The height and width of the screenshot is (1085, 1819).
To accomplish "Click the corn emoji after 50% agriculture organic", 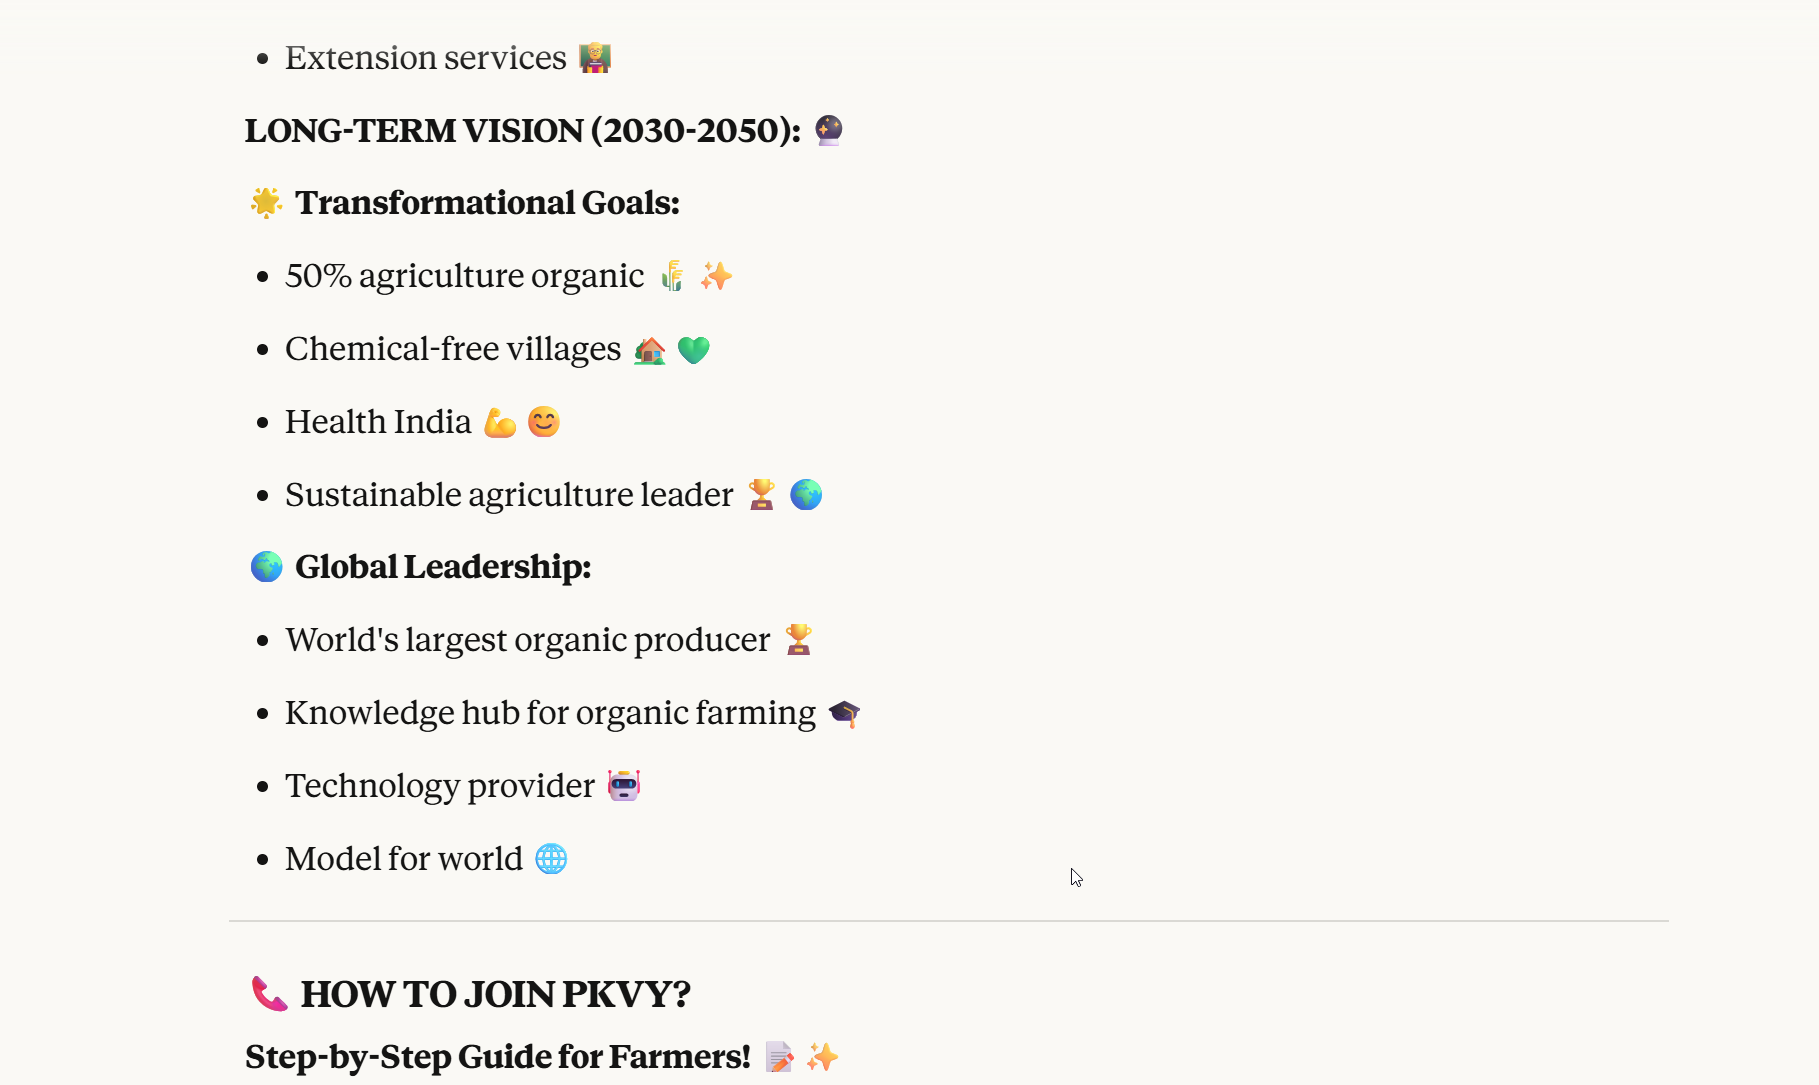I will pos(673,276).
